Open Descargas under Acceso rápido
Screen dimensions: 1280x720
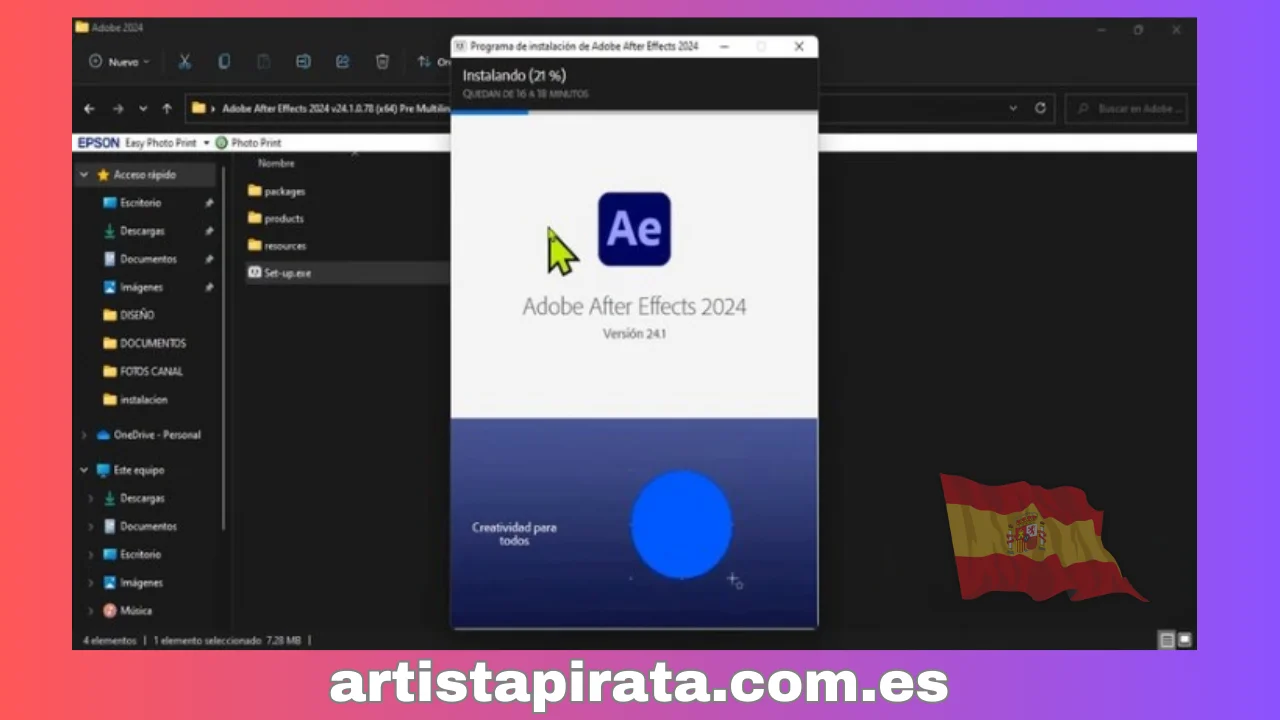pyautogui.click(x=141, y=231)
